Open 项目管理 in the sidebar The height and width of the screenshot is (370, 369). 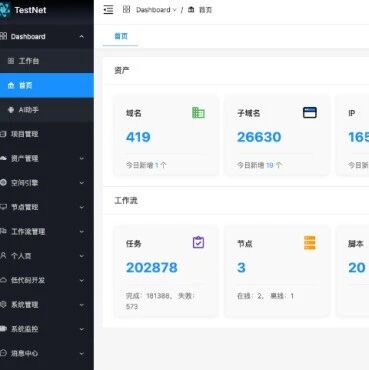[47, 134]
